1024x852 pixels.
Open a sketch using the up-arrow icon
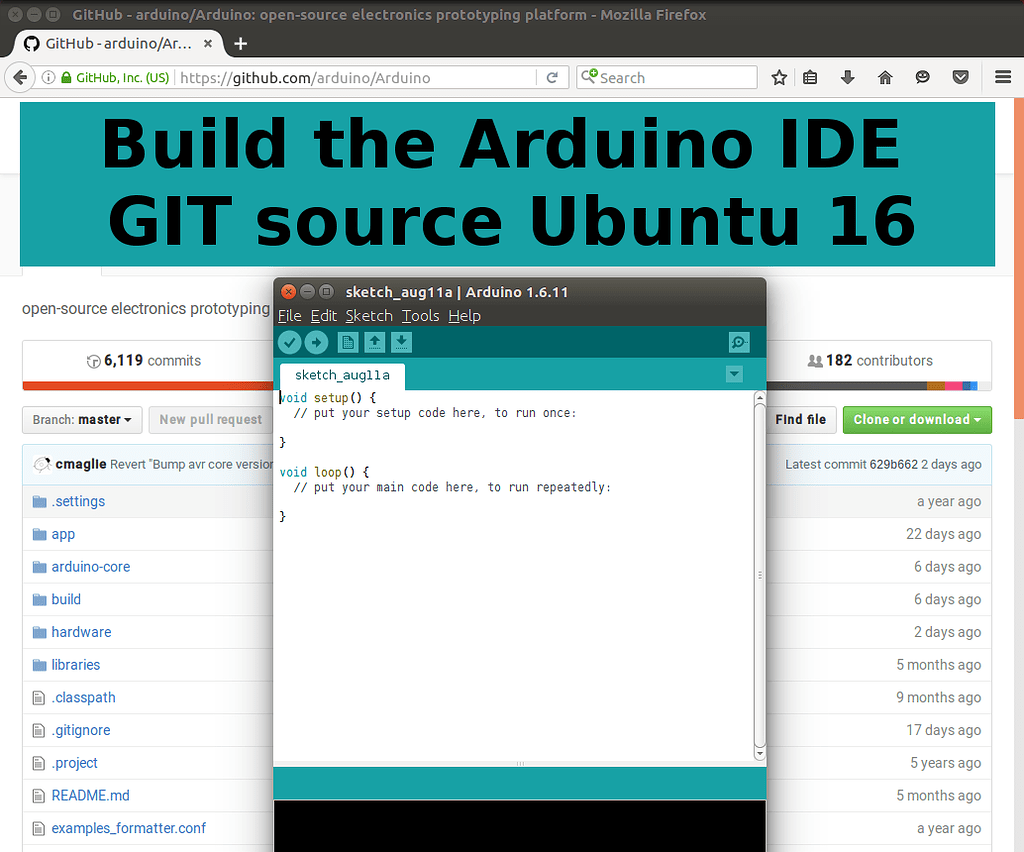tap(375, 342)
